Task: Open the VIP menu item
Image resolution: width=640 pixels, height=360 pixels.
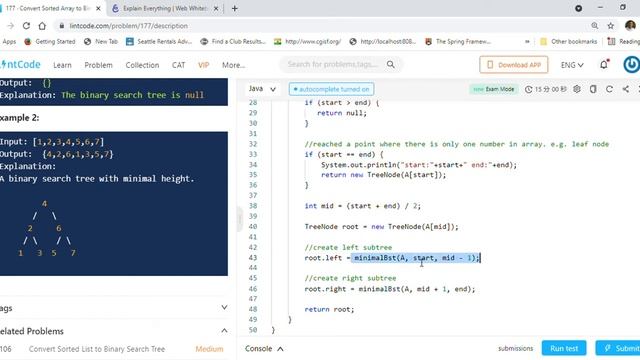Action: (203, 65)
